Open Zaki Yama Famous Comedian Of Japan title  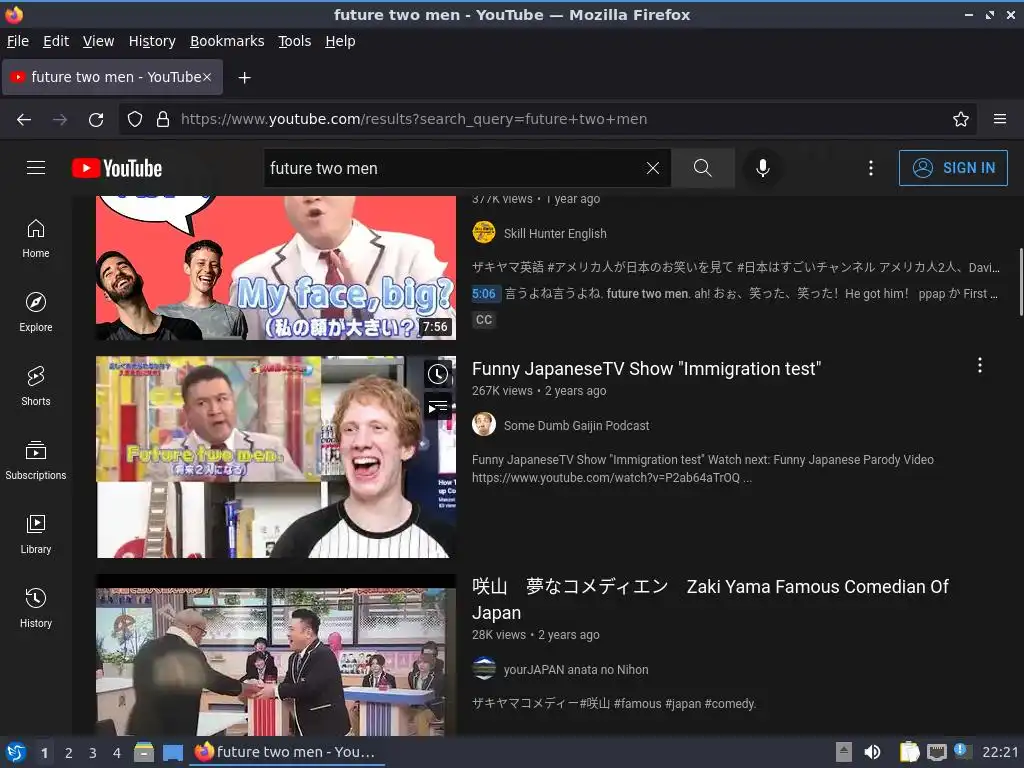(x=711, y=600)
